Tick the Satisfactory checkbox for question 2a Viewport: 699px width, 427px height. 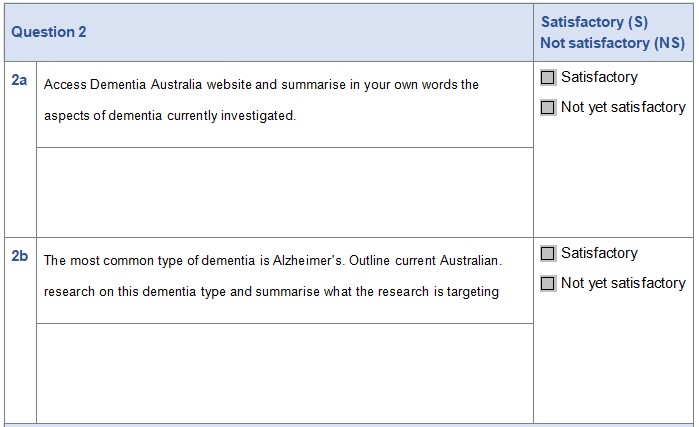(548, 78)
